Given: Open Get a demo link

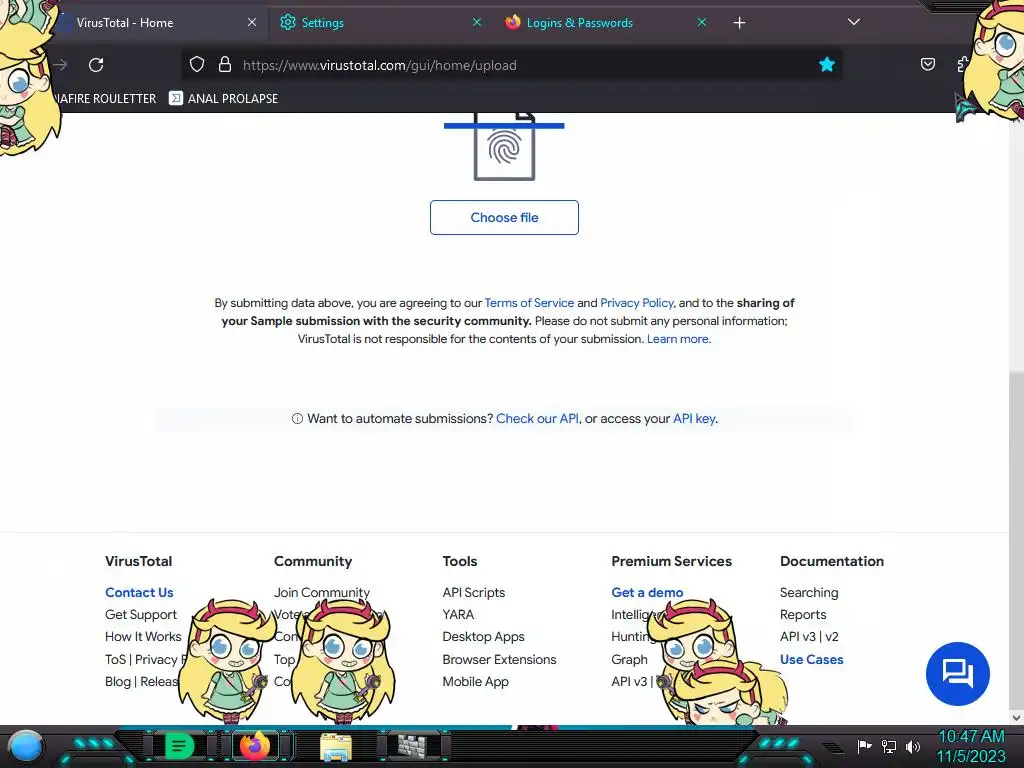Looking at the screenshot, I should 647,592.
